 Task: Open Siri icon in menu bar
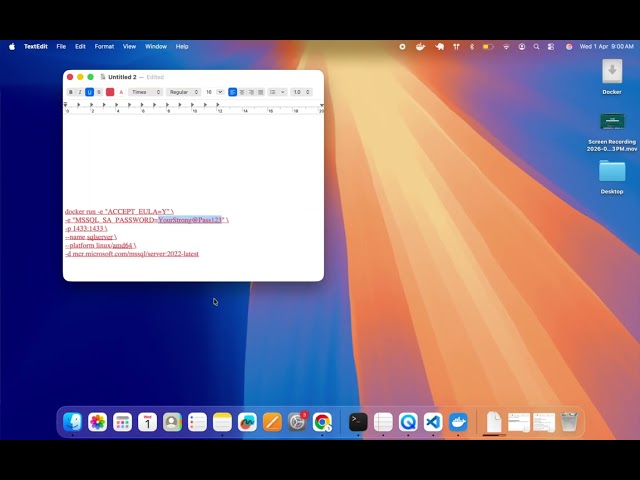569,47
